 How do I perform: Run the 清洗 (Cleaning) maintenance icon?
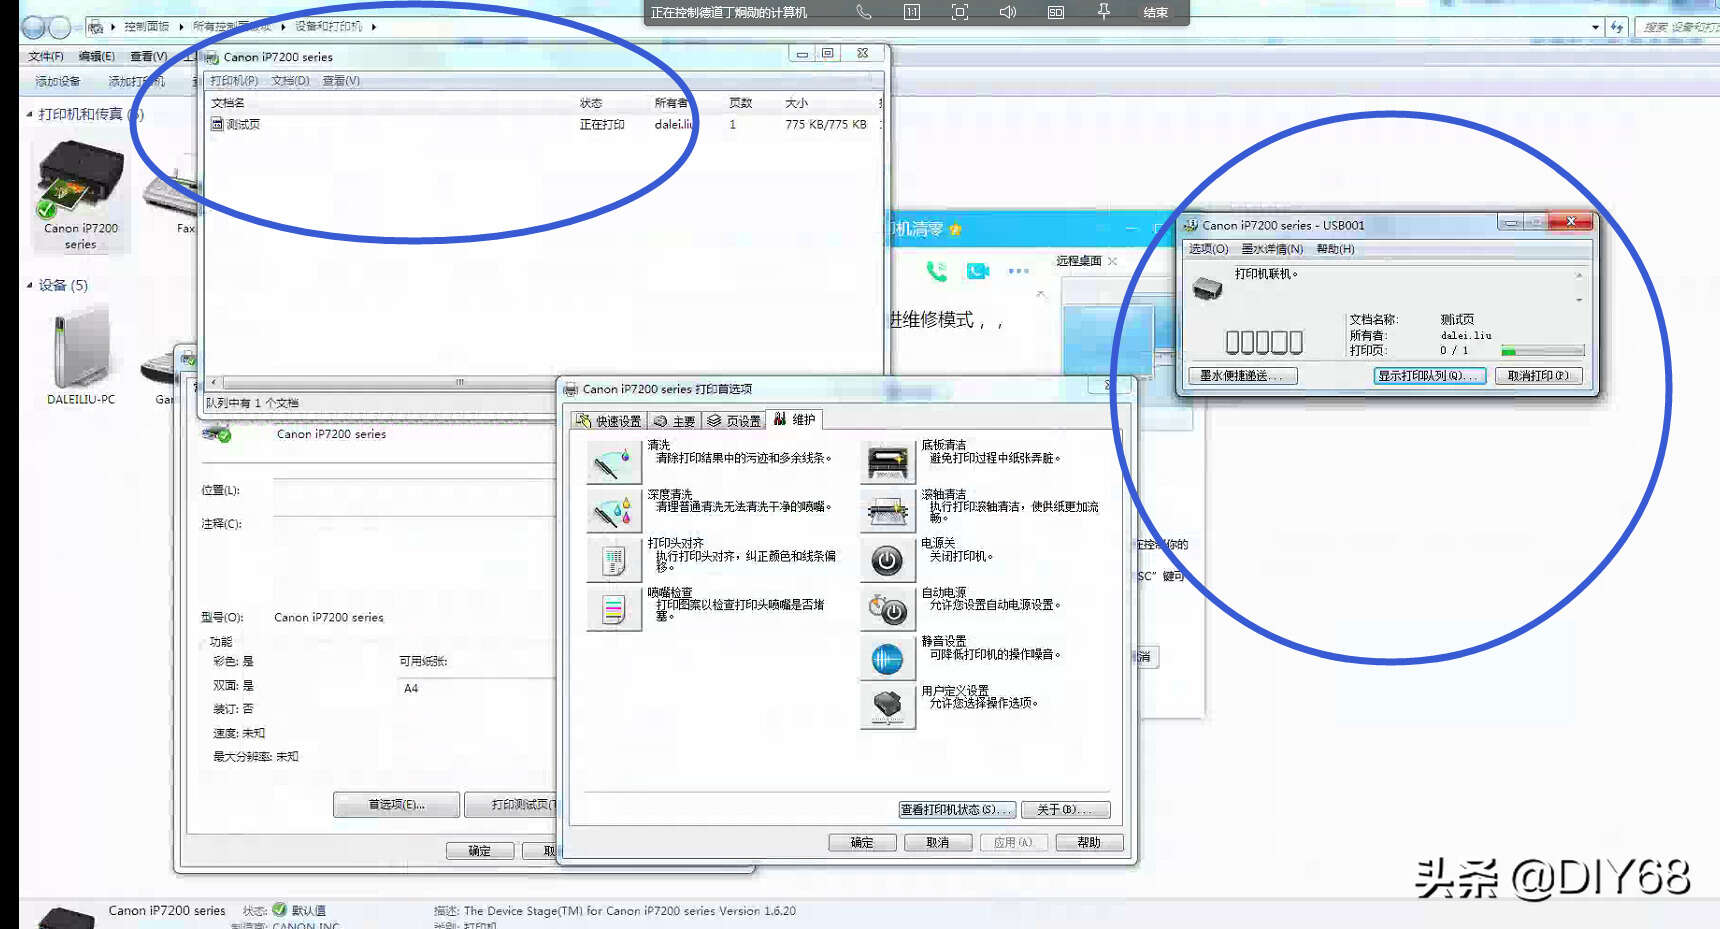click(613, 461)
